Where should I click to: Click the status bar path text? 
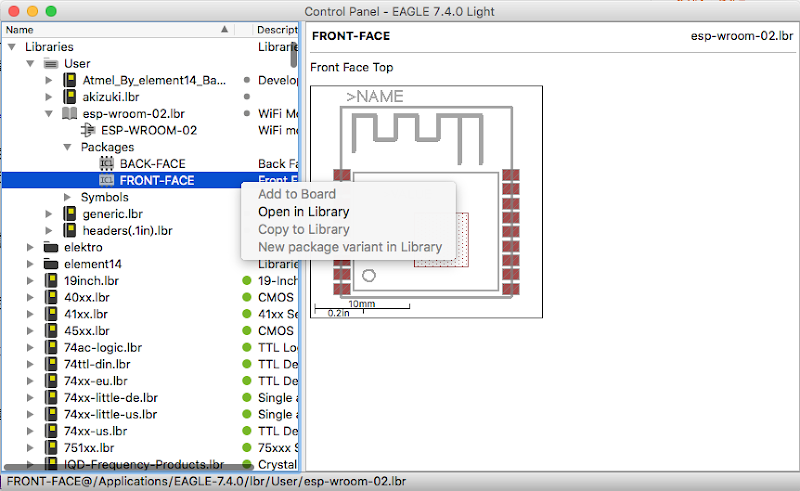point(206,481)
